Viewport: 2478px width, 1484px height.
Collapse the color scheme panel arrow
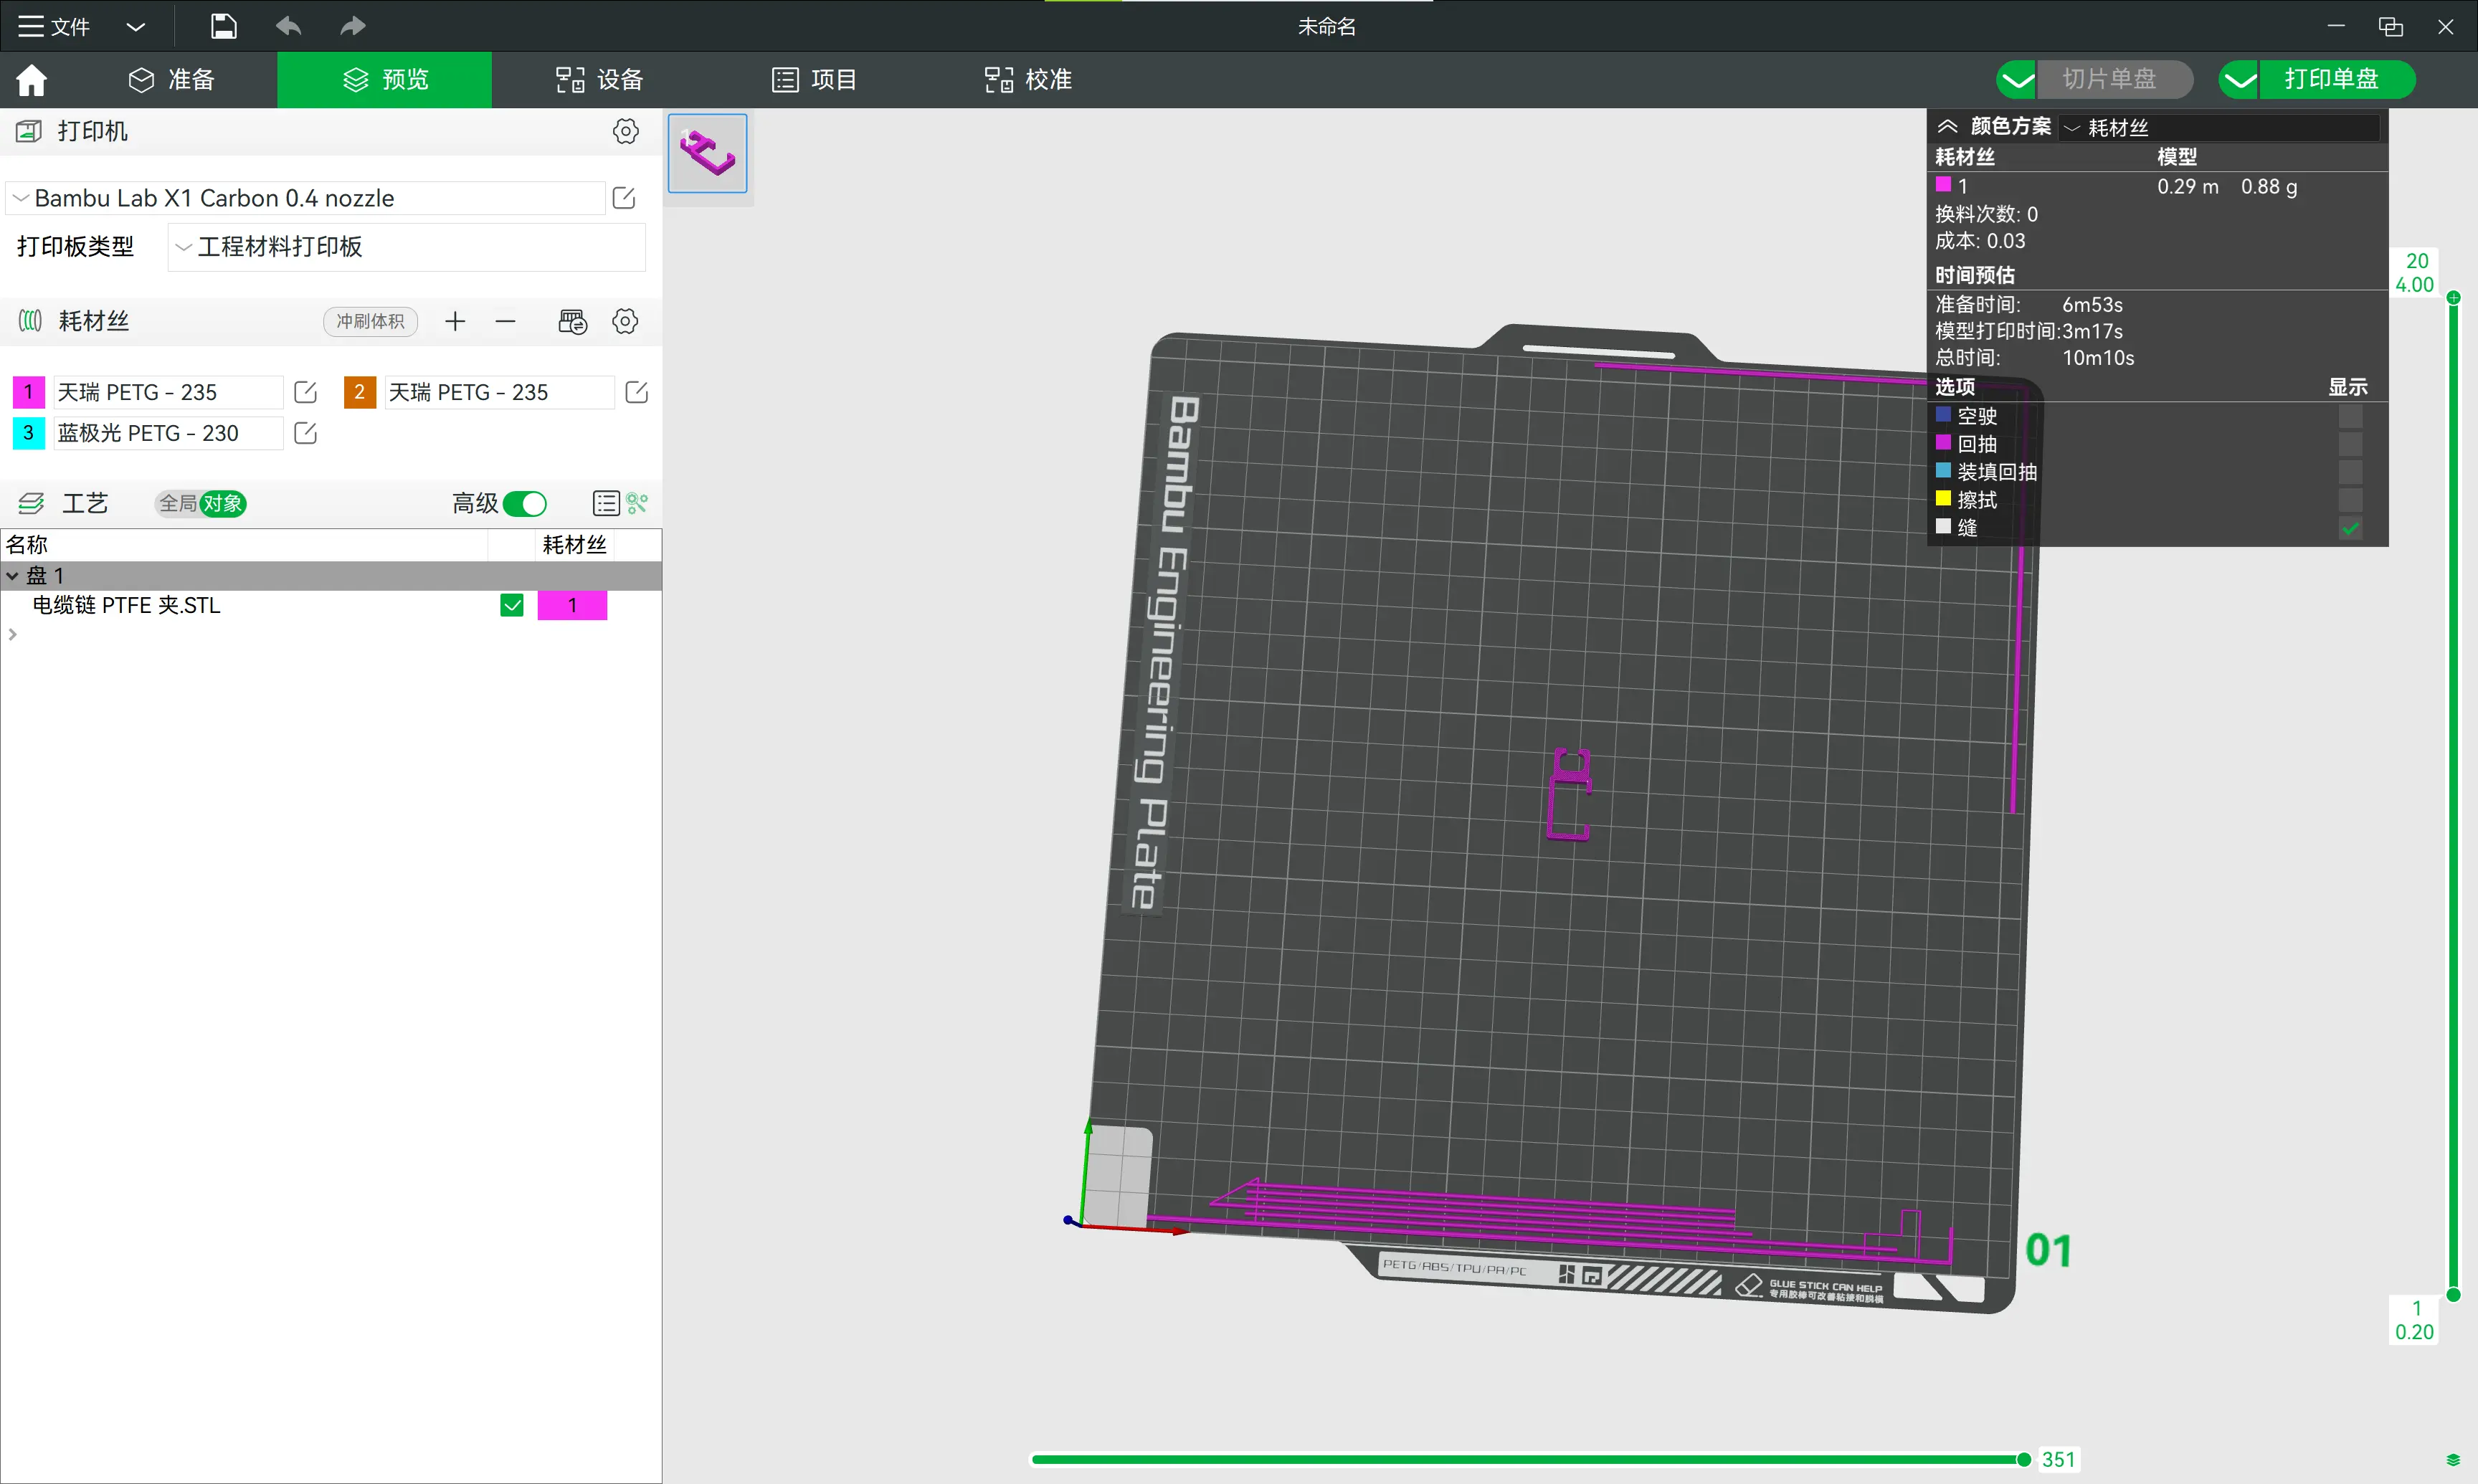(x=1948, y=126)
